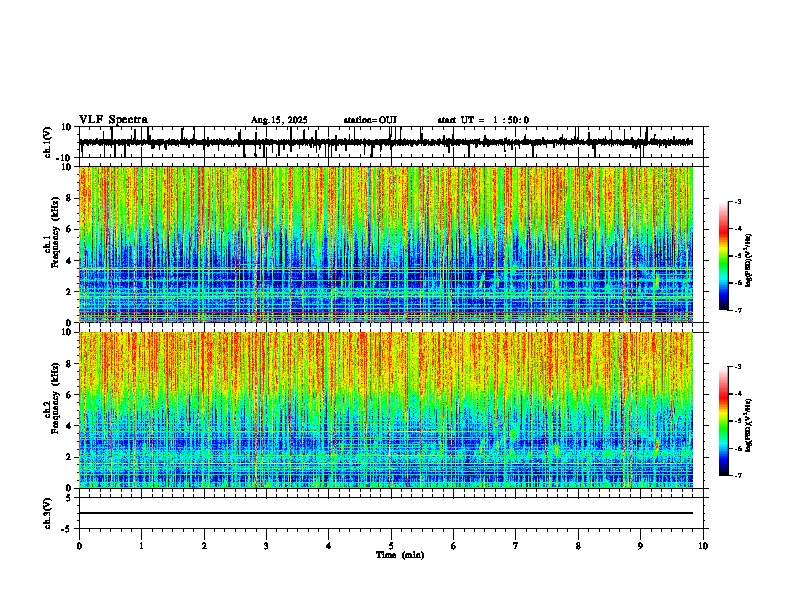Click time axis tick label "8"
This screenshot has height=612, width=792.
click(578, 546)
